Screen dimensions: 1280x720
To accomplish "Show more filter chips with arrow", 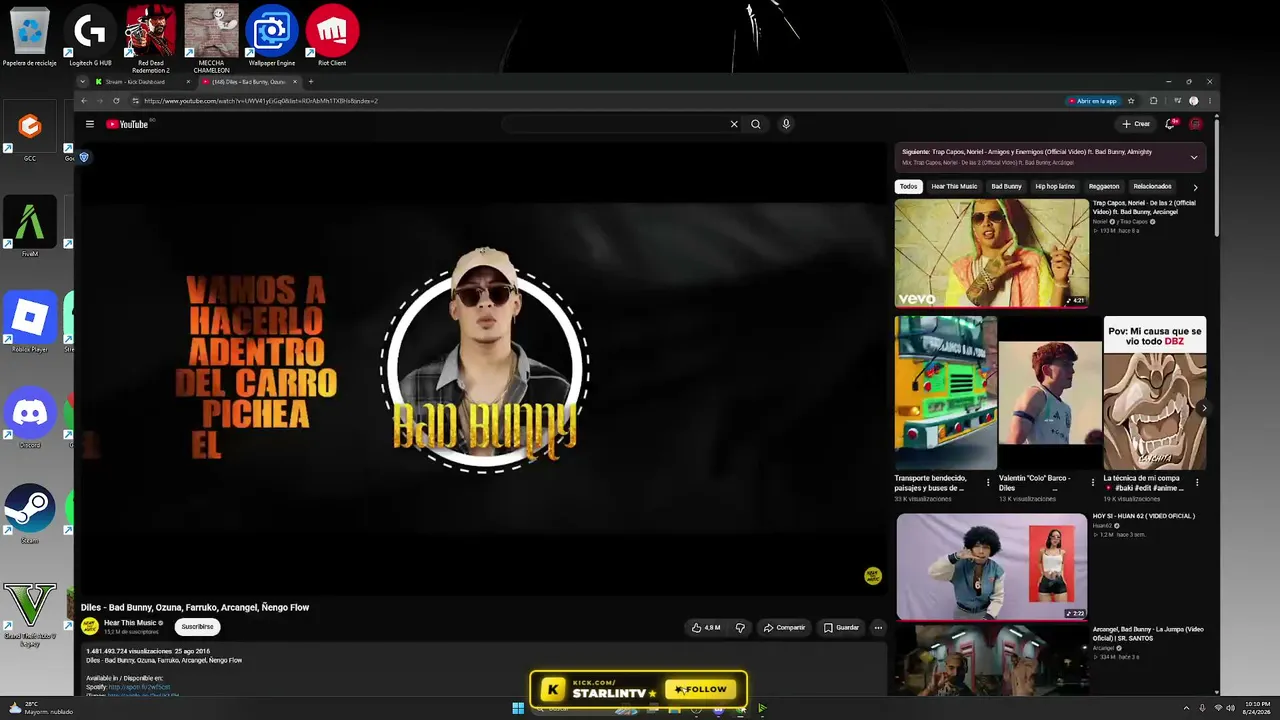I will tap(1195, 187).
